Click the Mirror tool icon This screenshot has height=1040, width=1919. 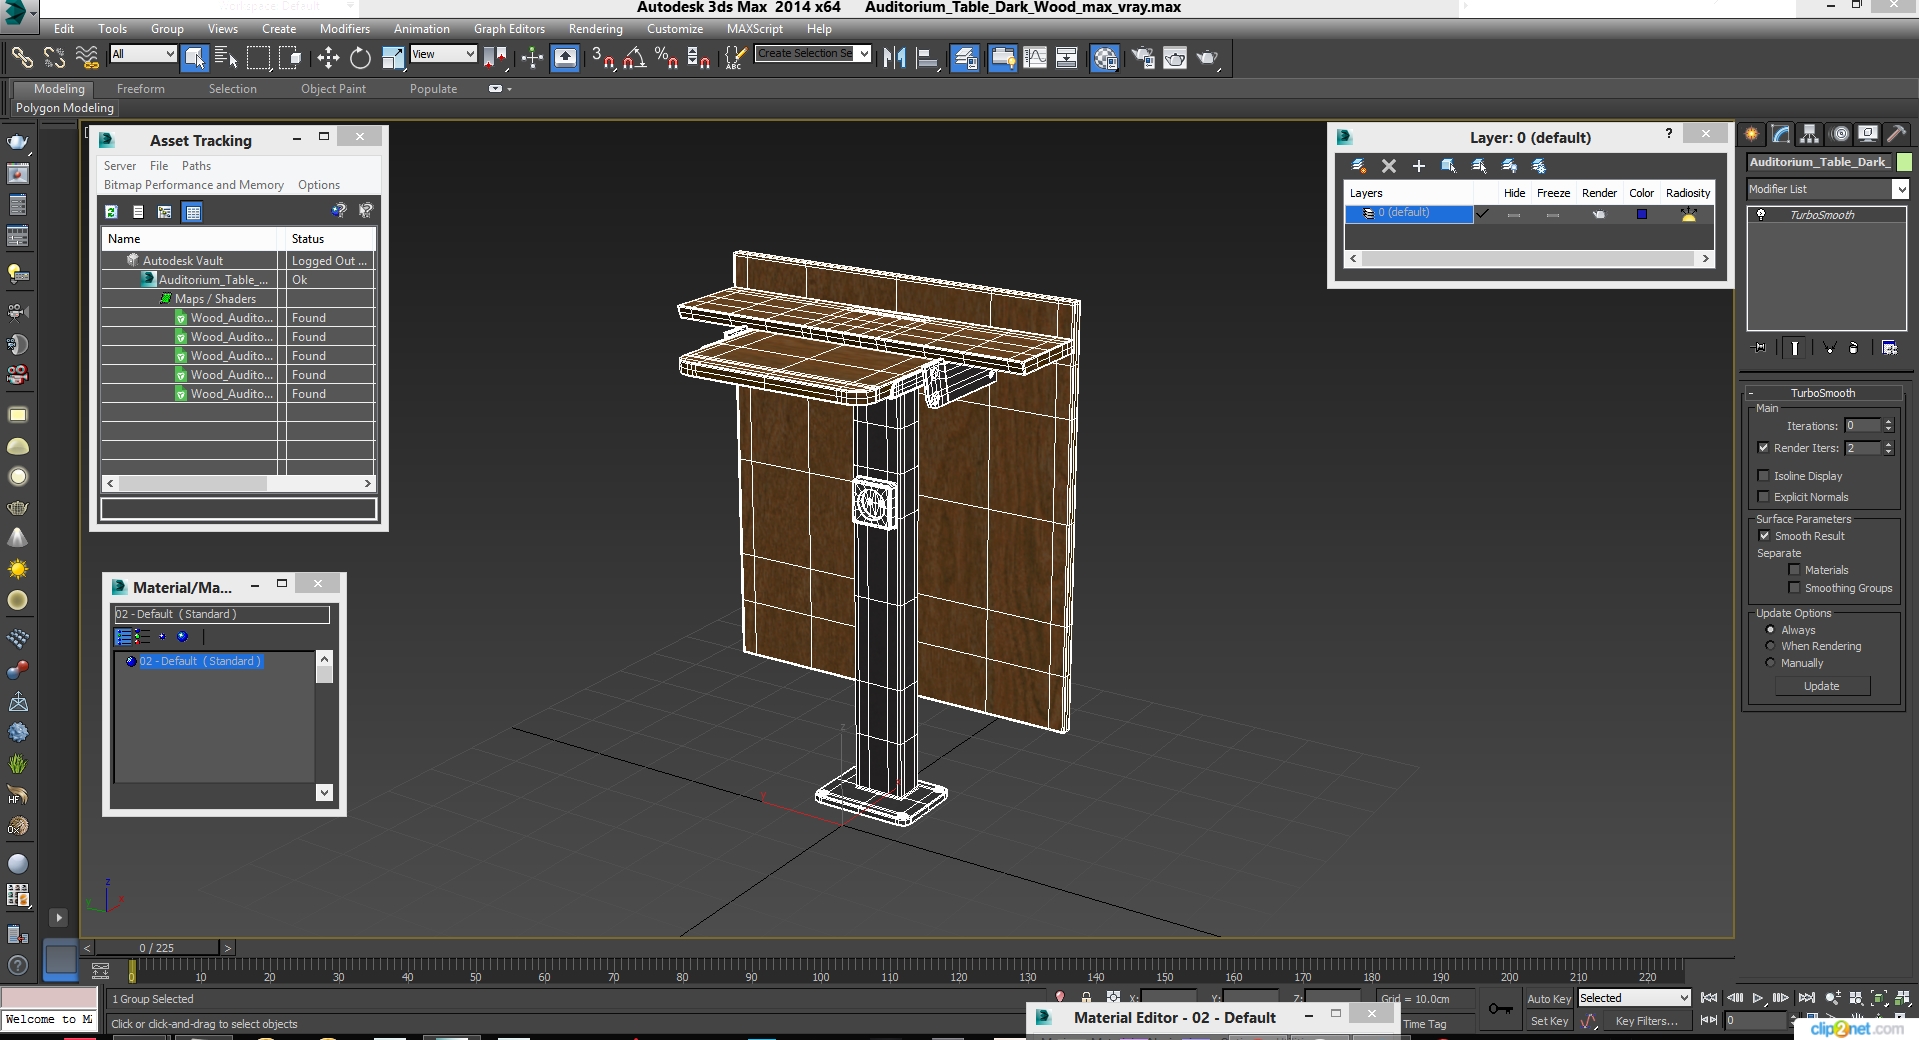point(894,58)
